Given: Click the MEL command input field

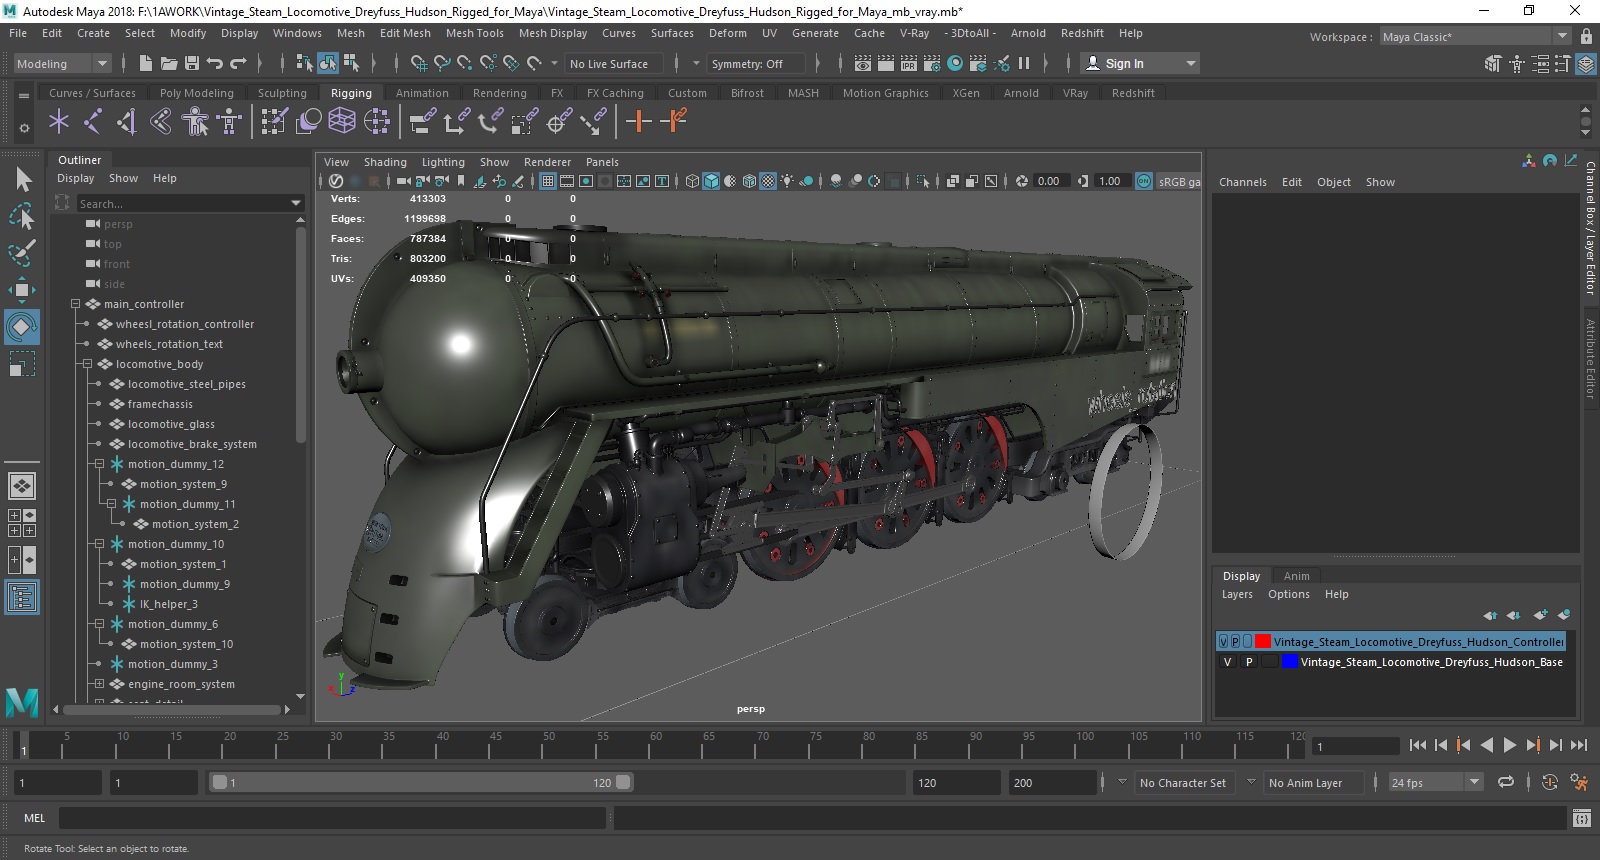Looking at the screenshot, I should point(332,818).
